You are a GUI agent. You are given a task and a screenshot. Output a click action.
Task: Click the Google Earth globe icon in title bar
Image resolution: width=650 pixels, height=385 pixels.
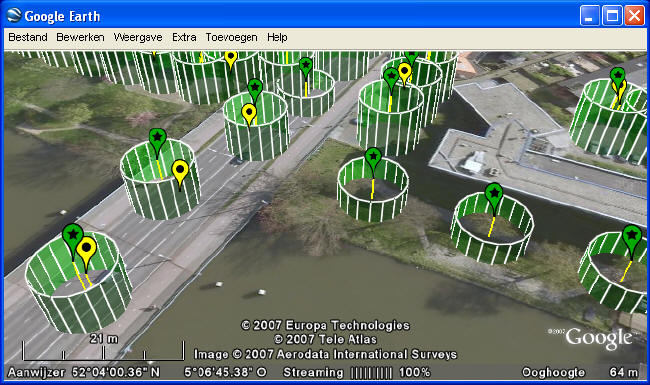[14, 16]
